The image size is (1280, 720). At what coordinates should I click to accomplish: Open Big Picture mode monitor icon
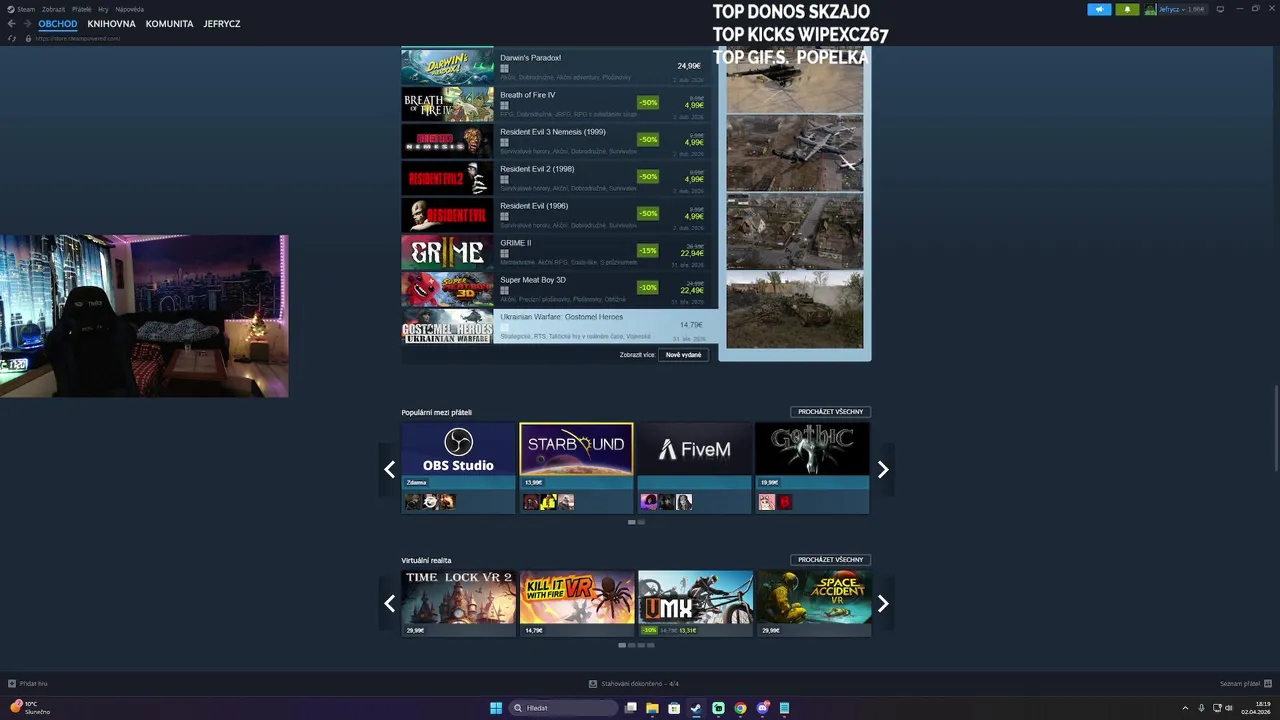point(1218,9)
